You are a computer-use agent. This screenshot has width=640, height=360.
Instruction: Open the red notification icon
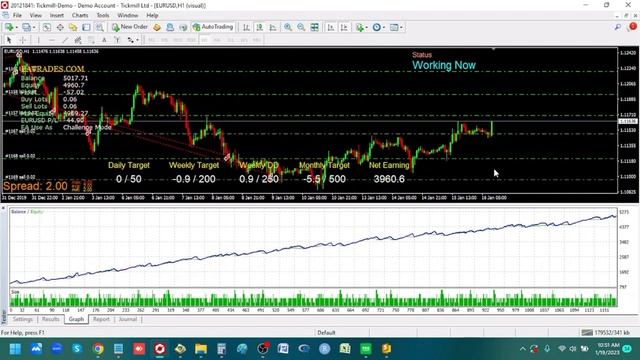tap(632, 27)
